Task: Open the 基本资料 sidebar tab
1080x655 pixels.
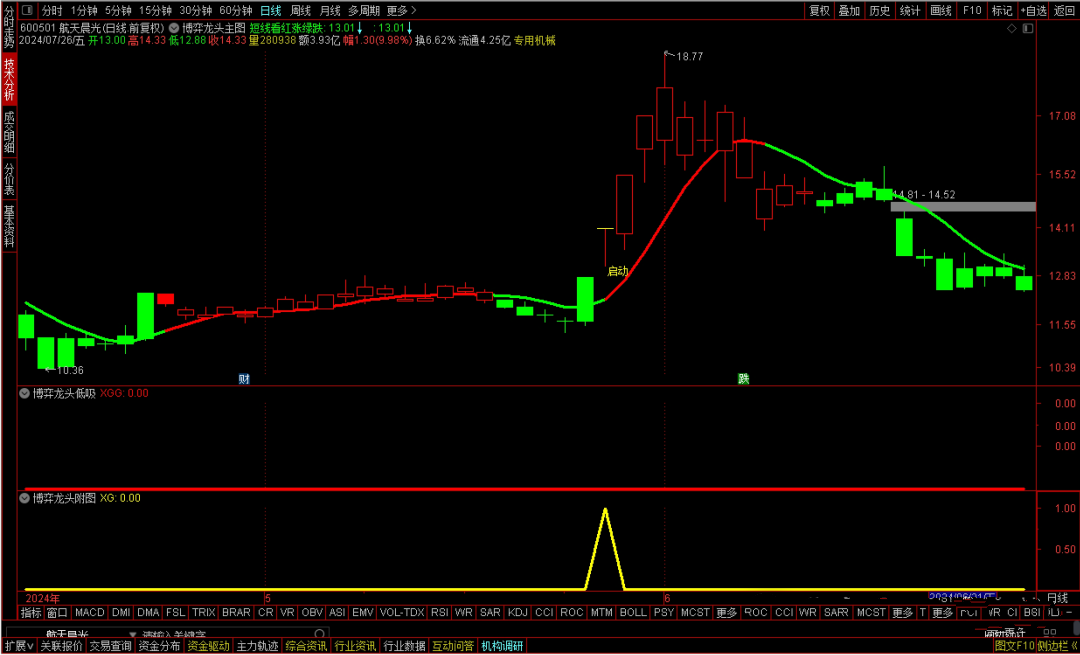Action: [x=9, y=226]
